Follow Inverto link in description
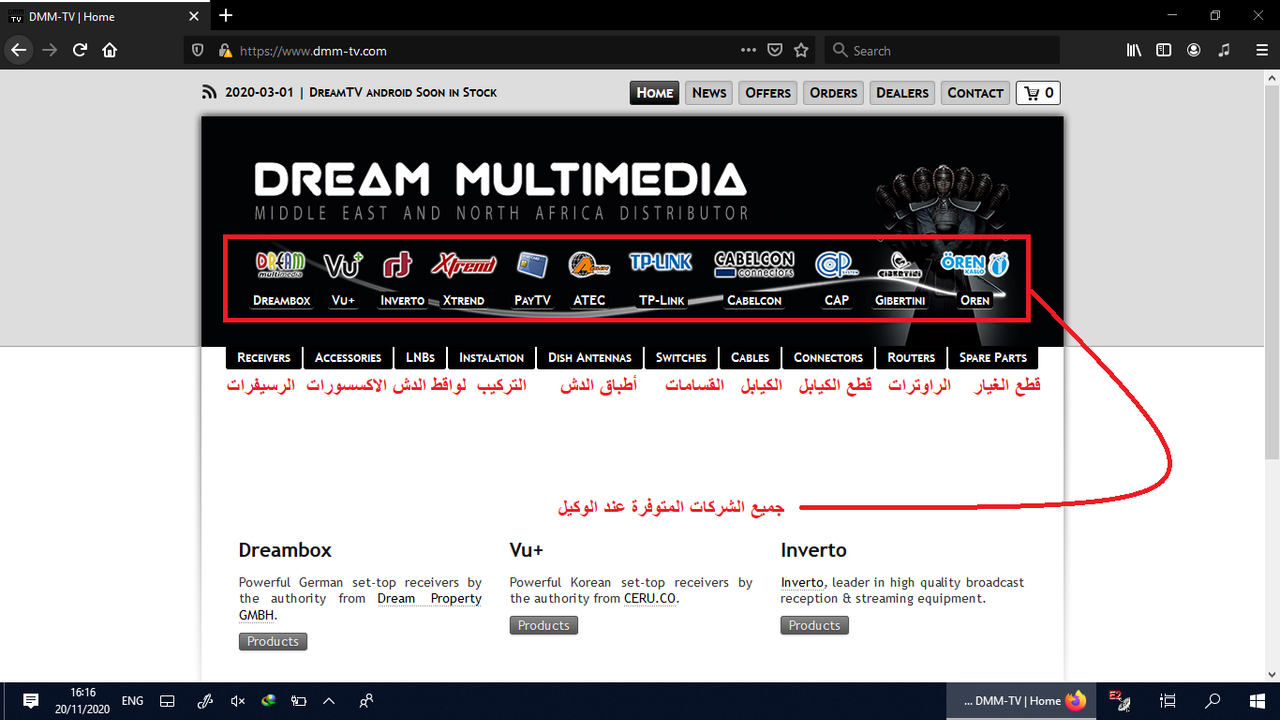The image size is (1280, 720). click(x=802, y=583)
